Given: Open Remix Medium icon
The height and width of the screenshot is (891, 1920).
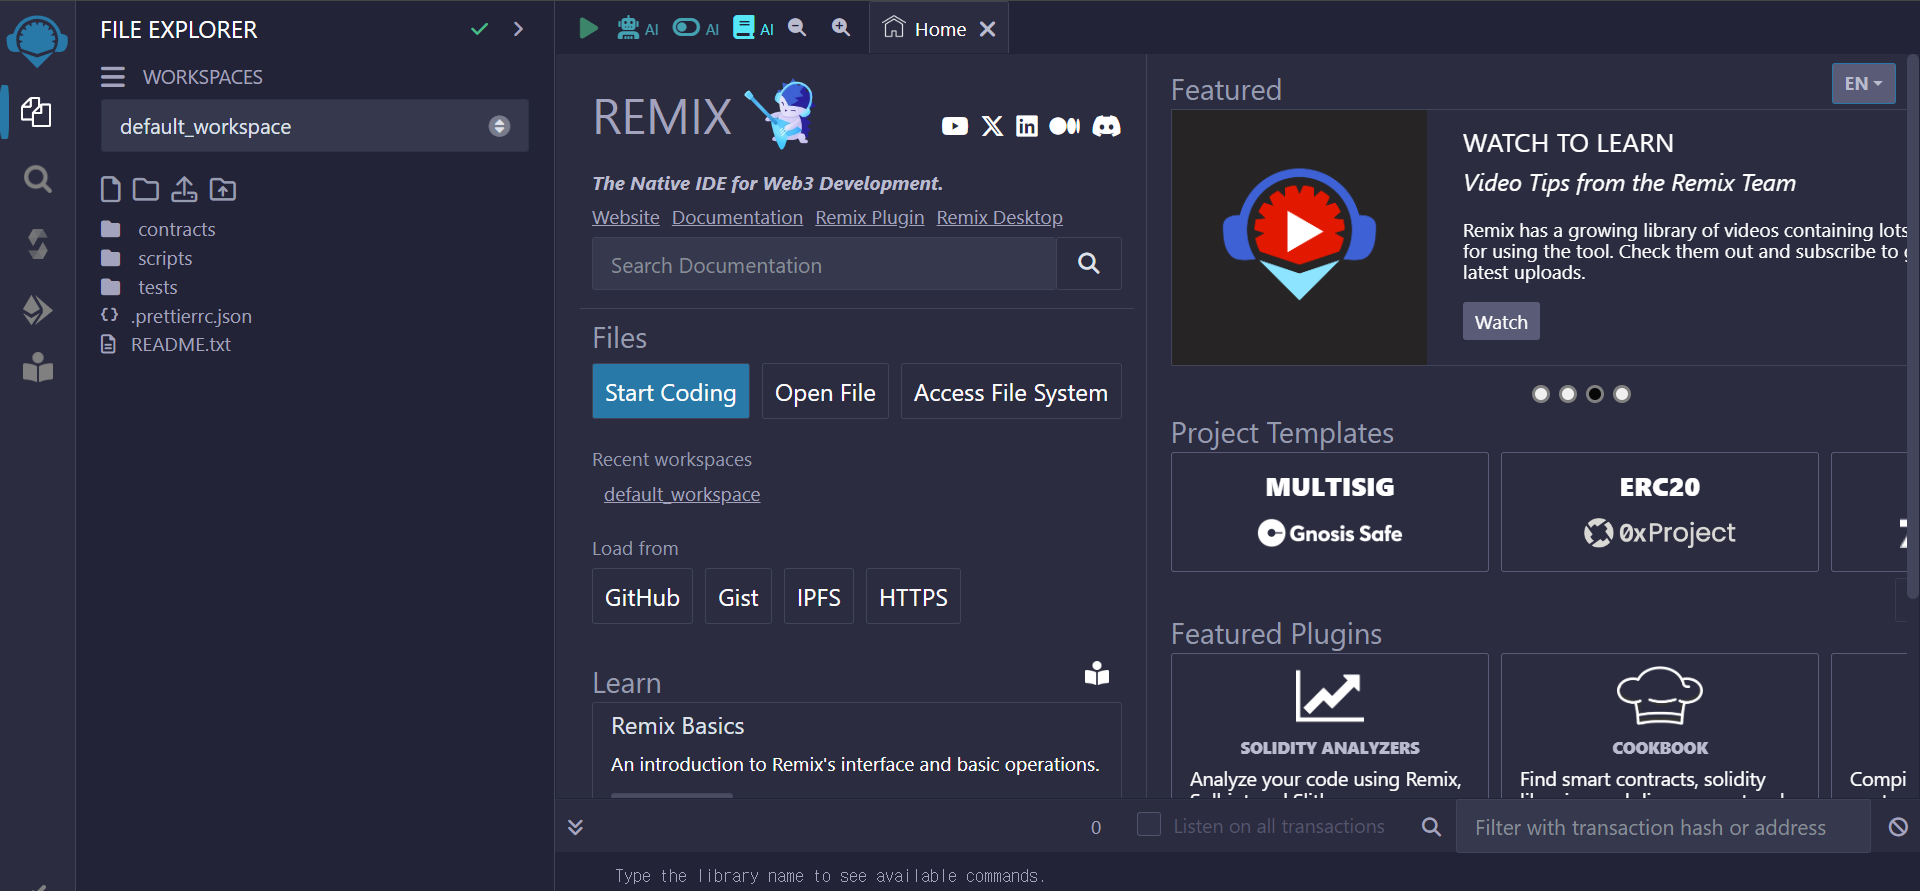Looking at the screenshot, I should tap(1065, 126).
